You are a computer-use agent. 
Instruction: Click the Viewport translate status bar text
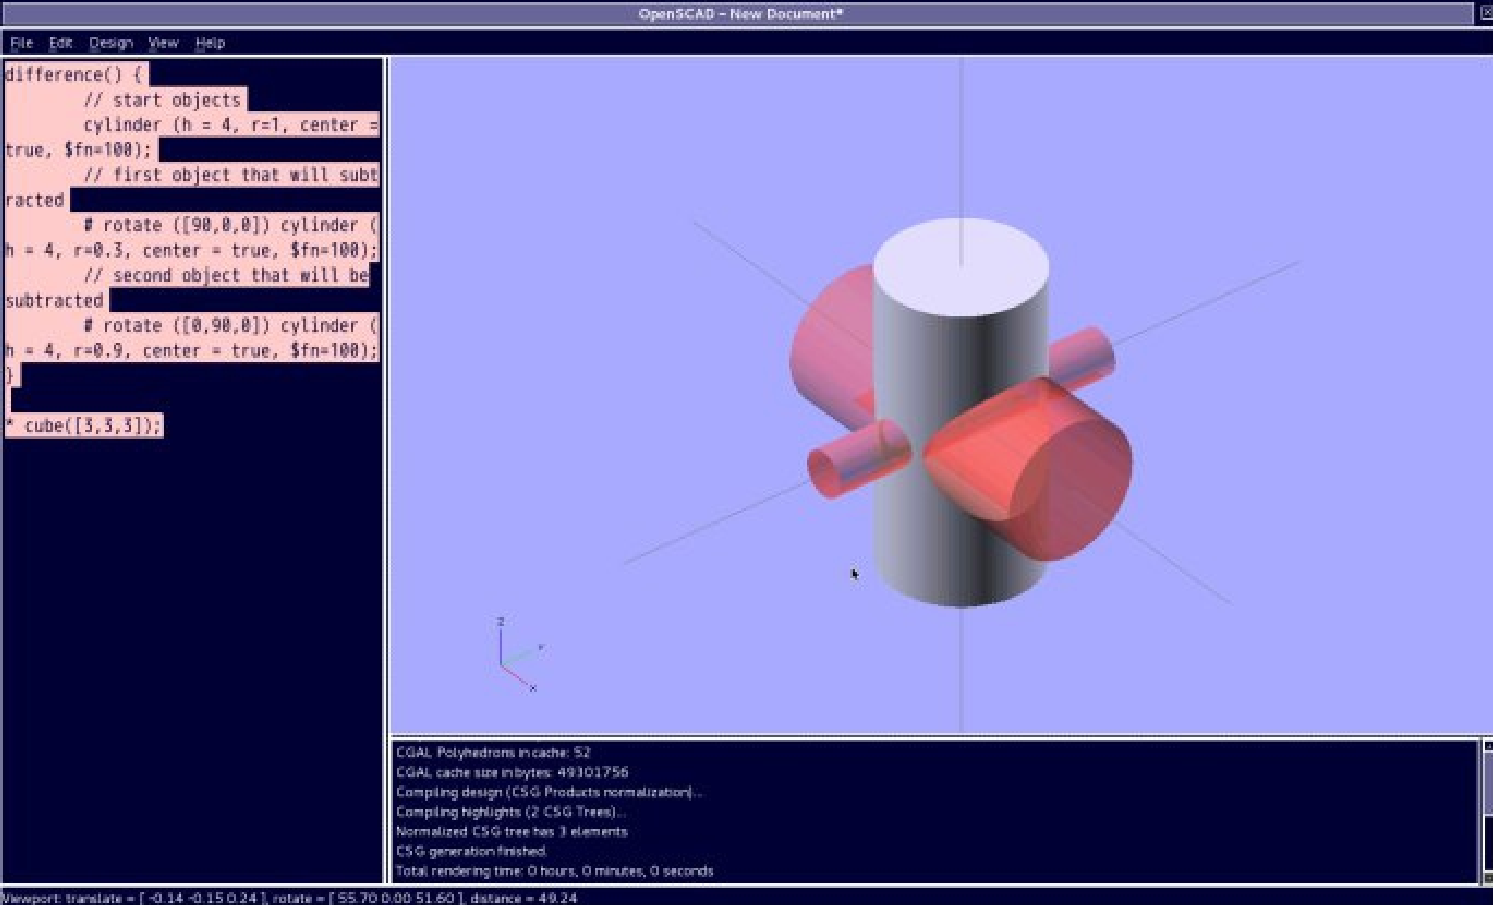[x=290, y=898]
